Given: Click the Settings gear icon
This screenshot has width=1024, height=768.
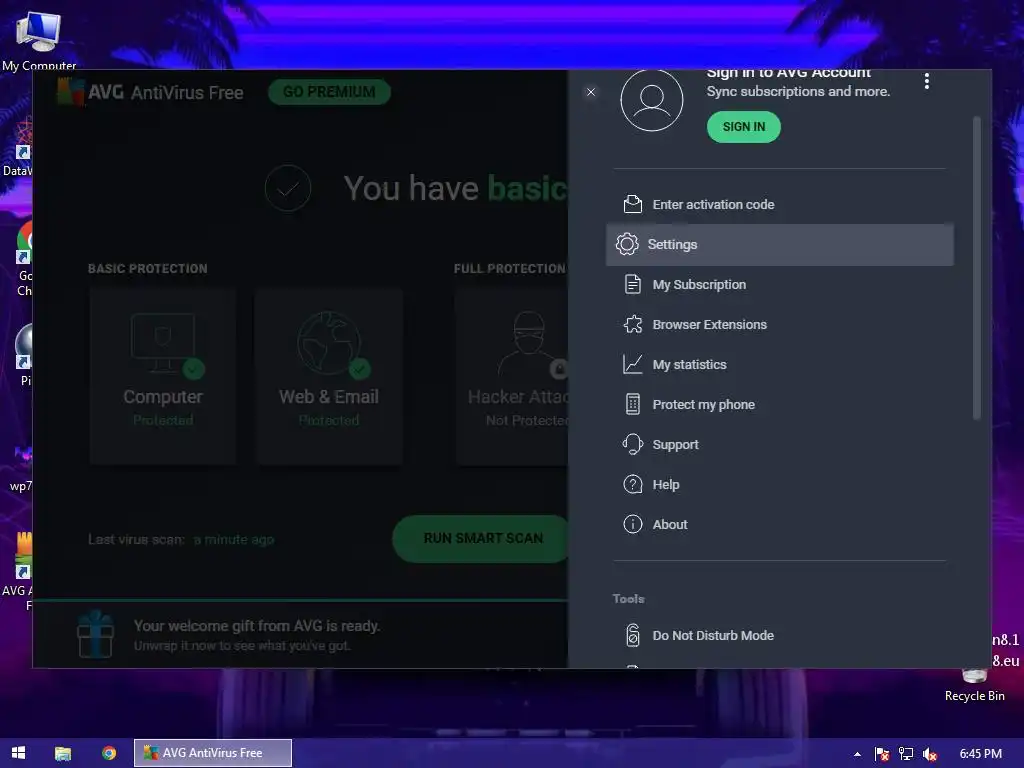Looking at the screenshot, I should tap(627, 244).
